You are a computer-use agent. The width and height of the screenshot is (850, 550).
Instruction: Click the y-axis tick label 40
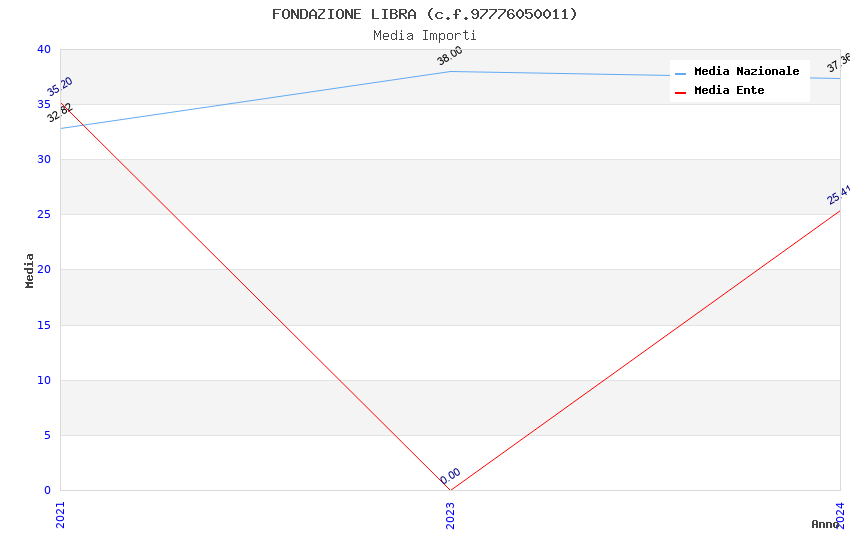coord(44,49)
